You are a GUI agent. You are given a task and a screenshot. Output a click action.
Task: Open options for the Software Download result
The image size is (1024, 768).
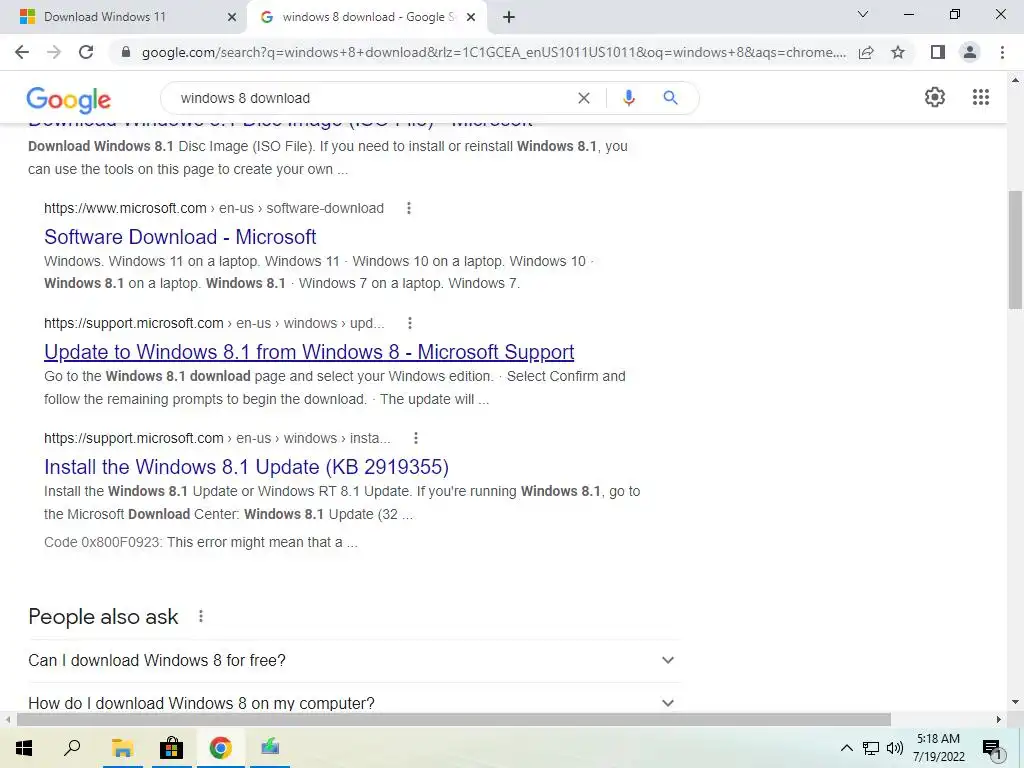click(409, 208)
